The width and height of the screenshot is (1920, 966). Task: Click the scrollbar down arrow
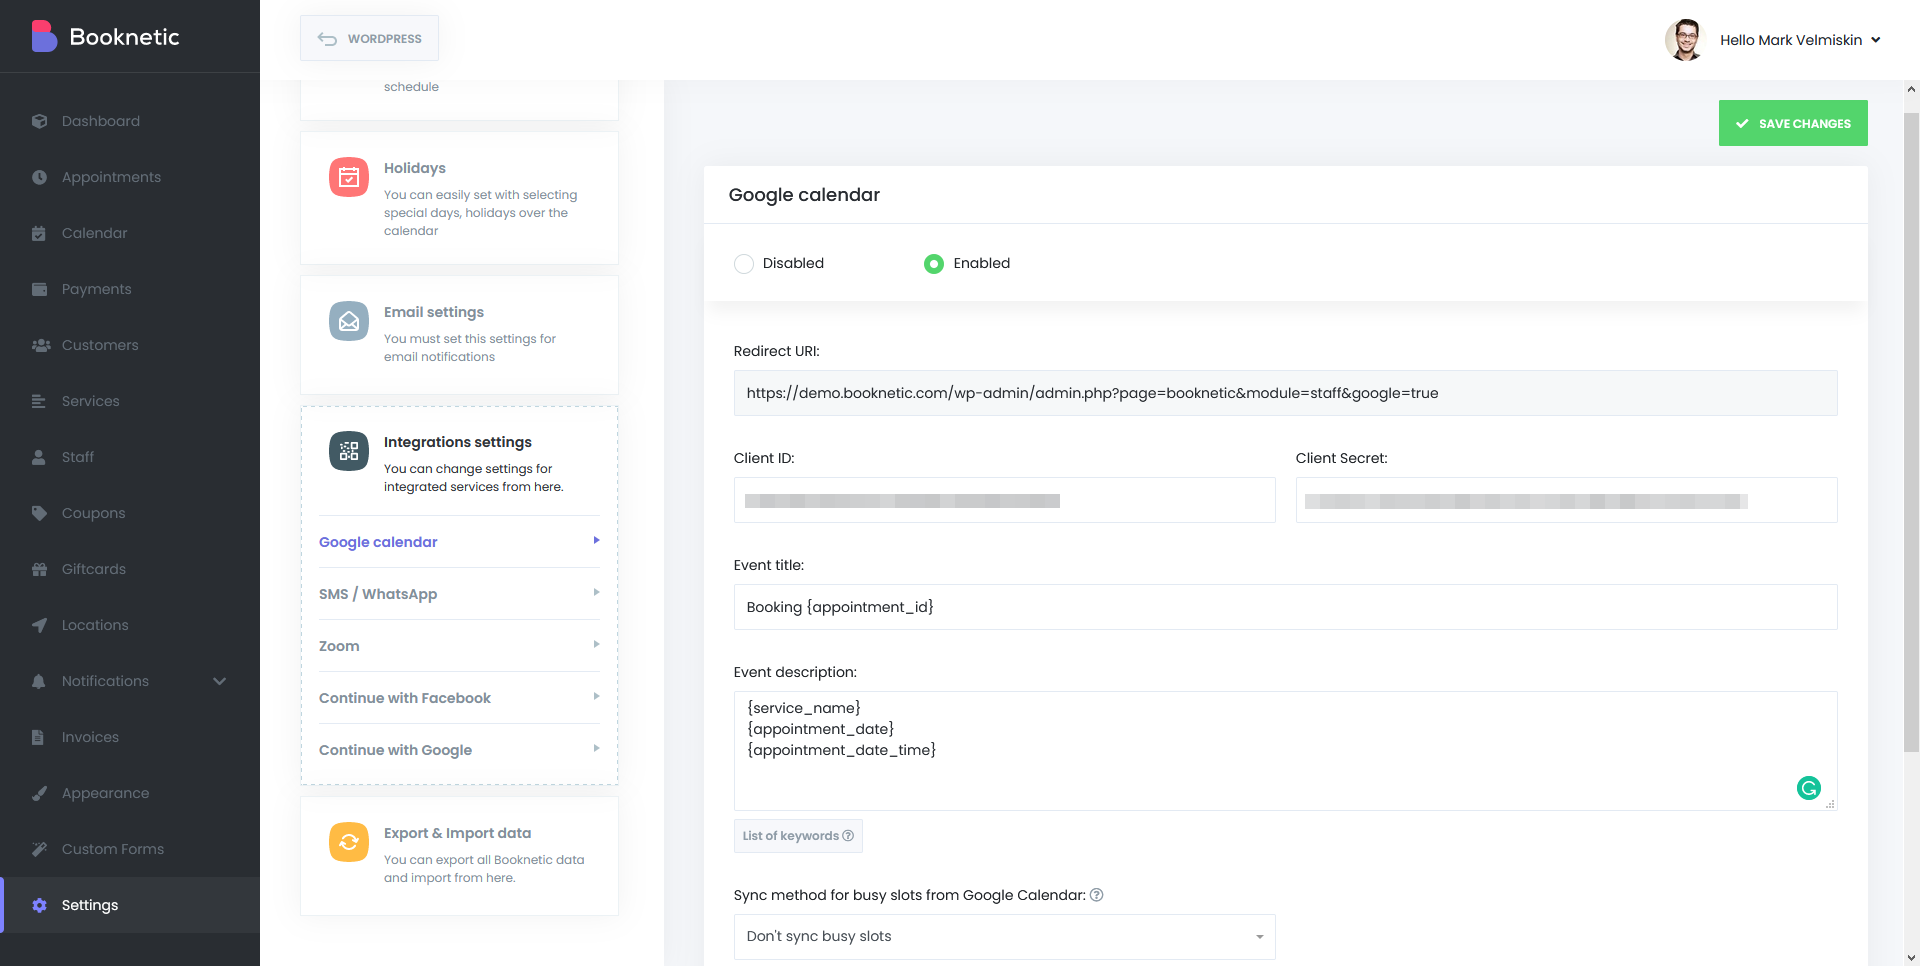[x=1911, y=957]
